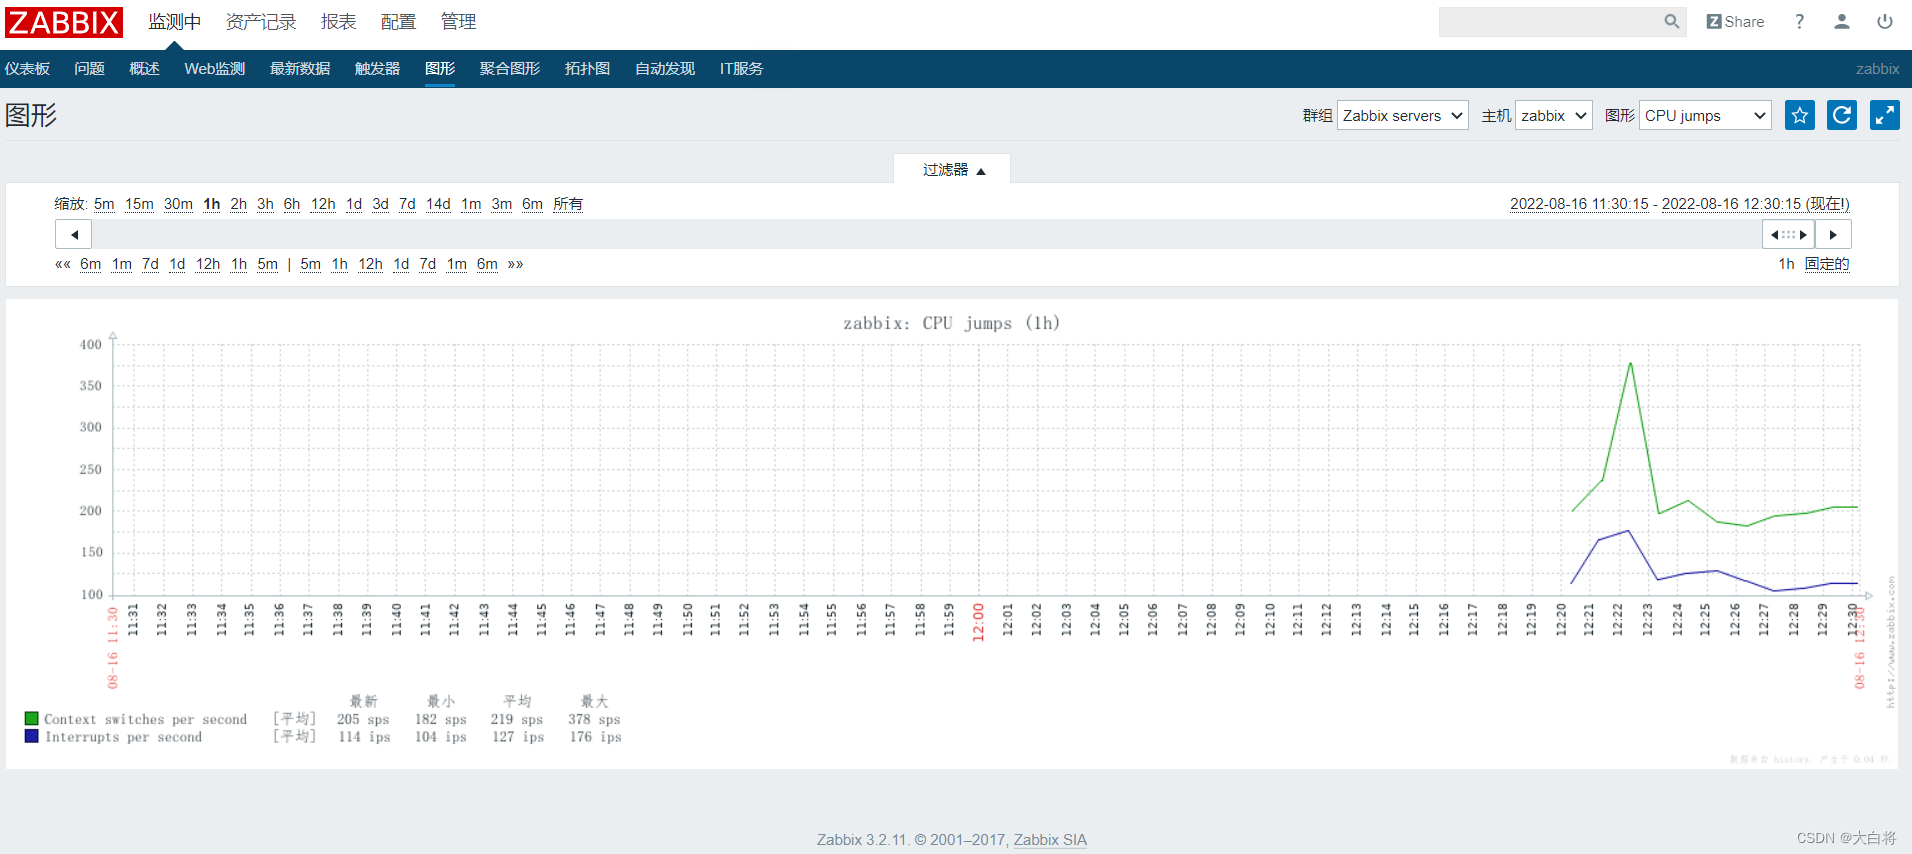Go to 拓扑图 submenu
1912x854 pixels.
587,68
